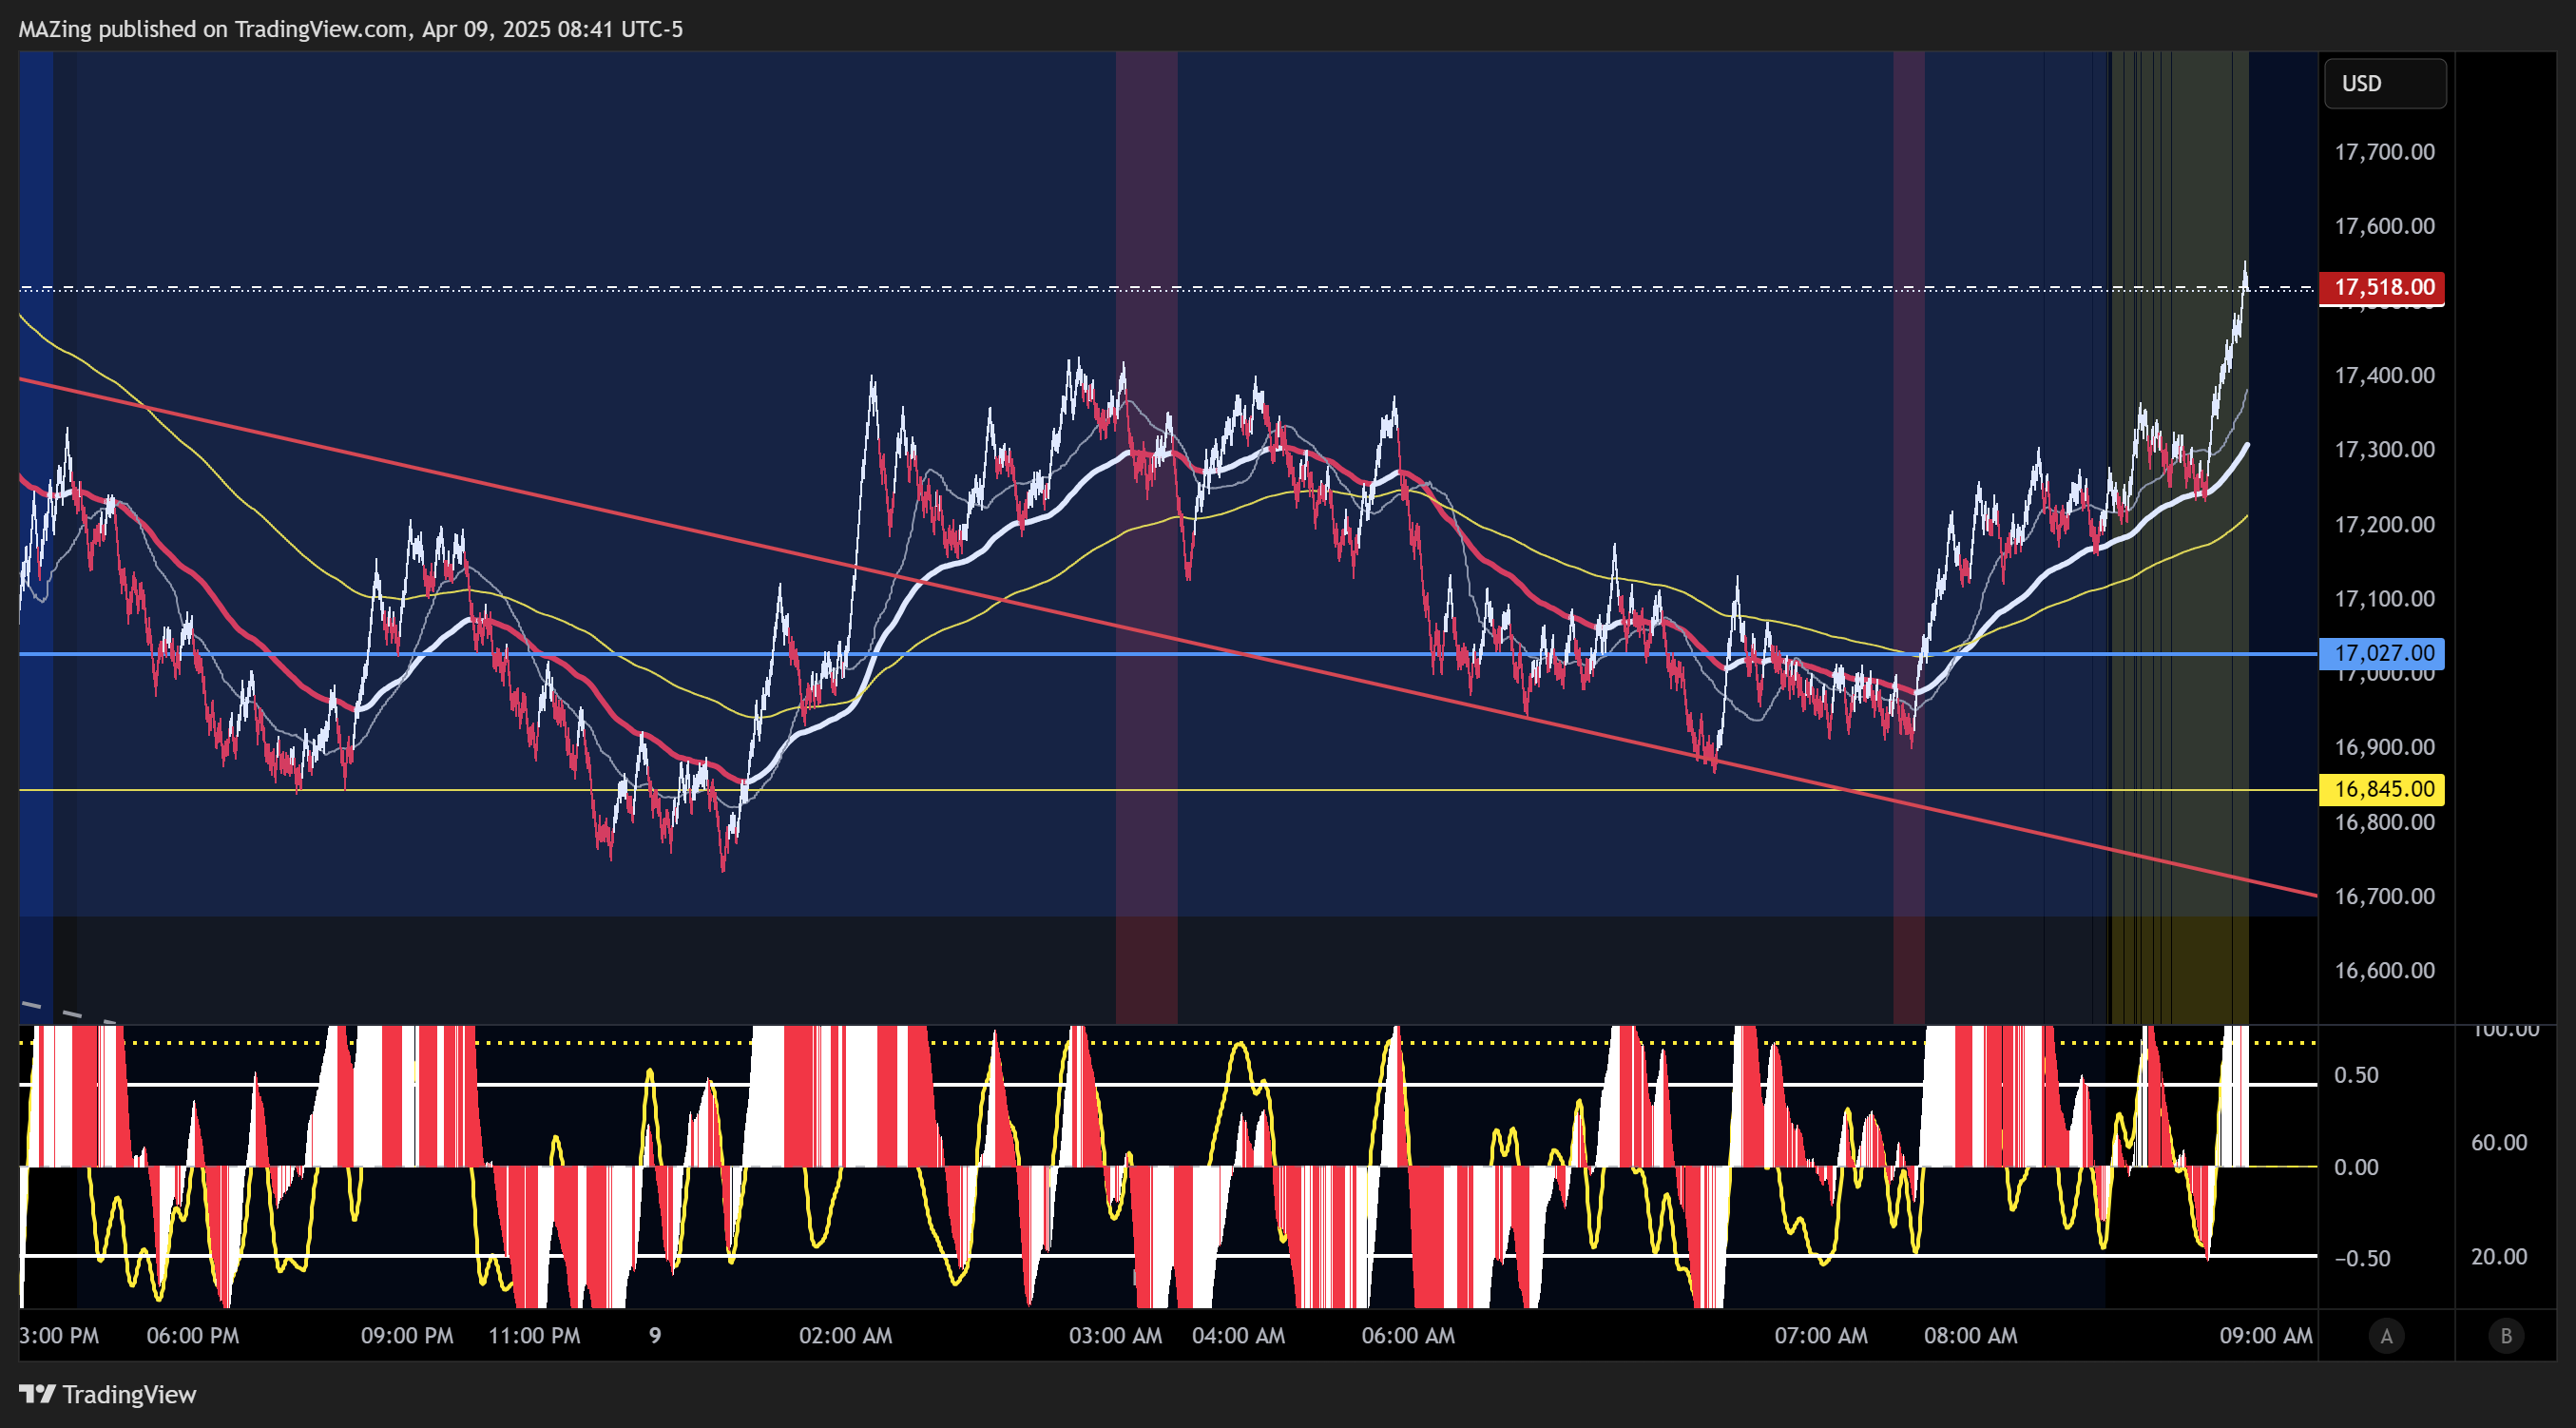The height and width of the screenshot is (1428, 2576).
Task: Click the 16,600.00 price axis label
Action: point(2384,970)
